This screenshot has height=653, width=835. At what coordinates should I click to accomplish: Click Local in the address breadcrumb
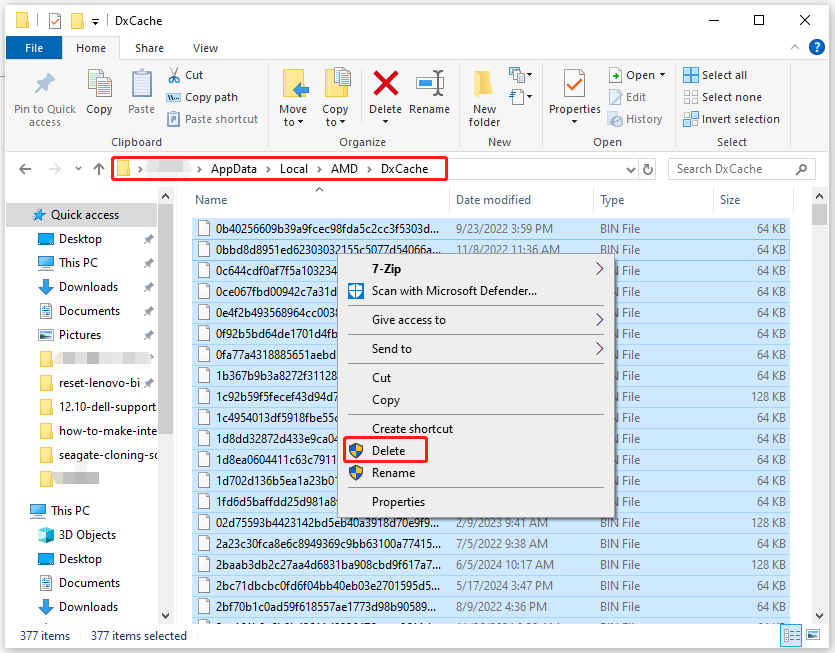[293, 169]
